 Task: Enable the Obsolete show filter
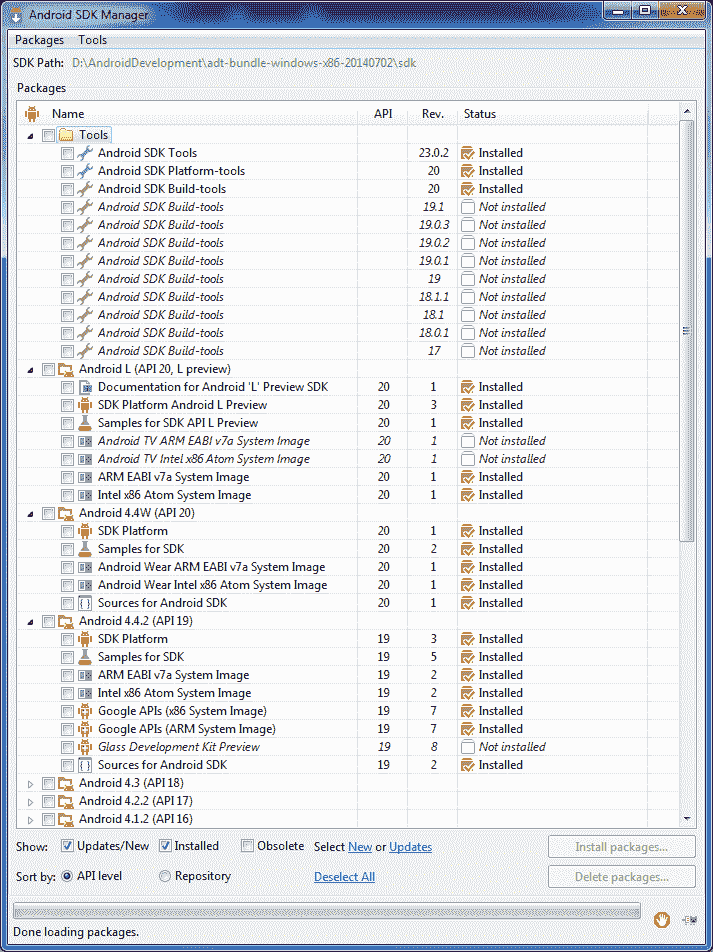coord(247,846)
